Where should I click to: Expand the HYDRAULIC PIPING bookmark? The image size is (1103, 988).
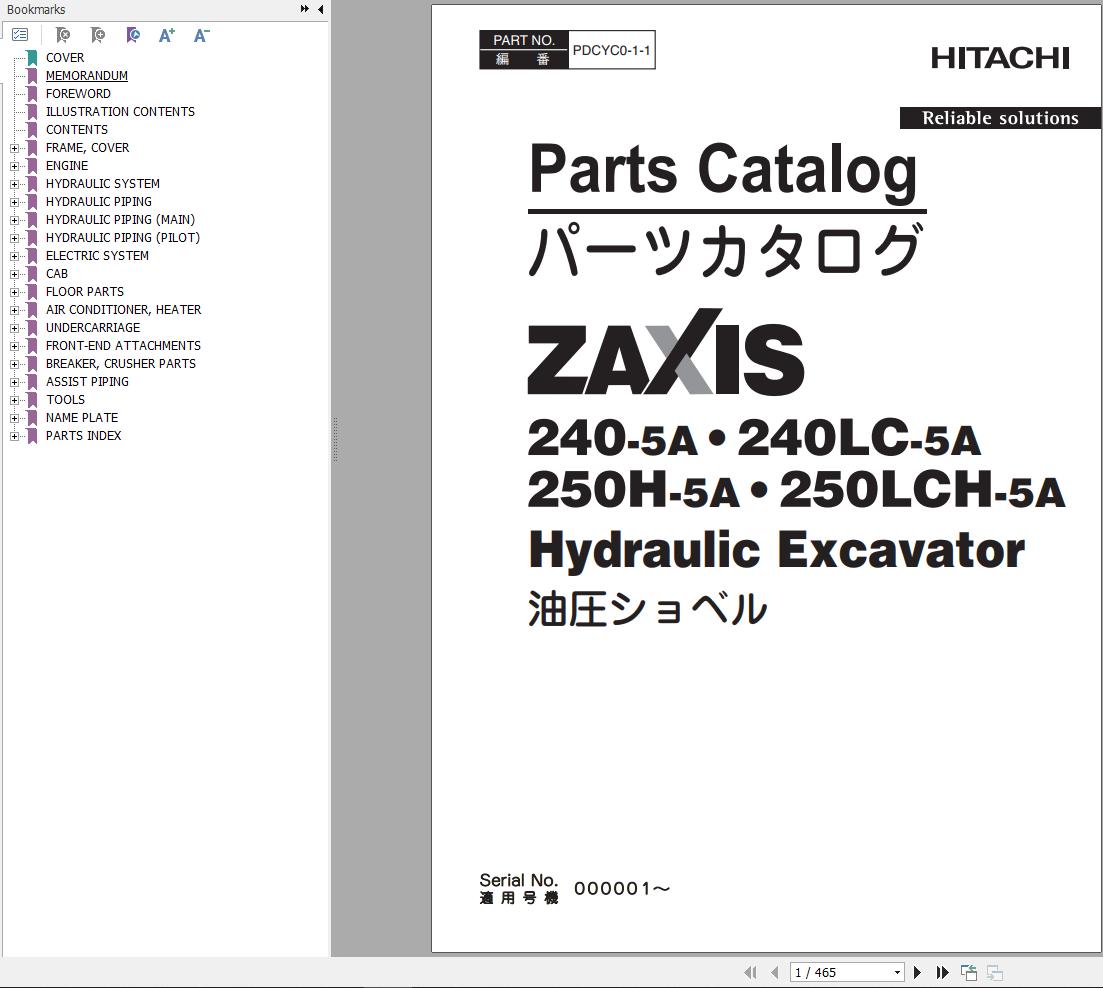pos(14,202)
